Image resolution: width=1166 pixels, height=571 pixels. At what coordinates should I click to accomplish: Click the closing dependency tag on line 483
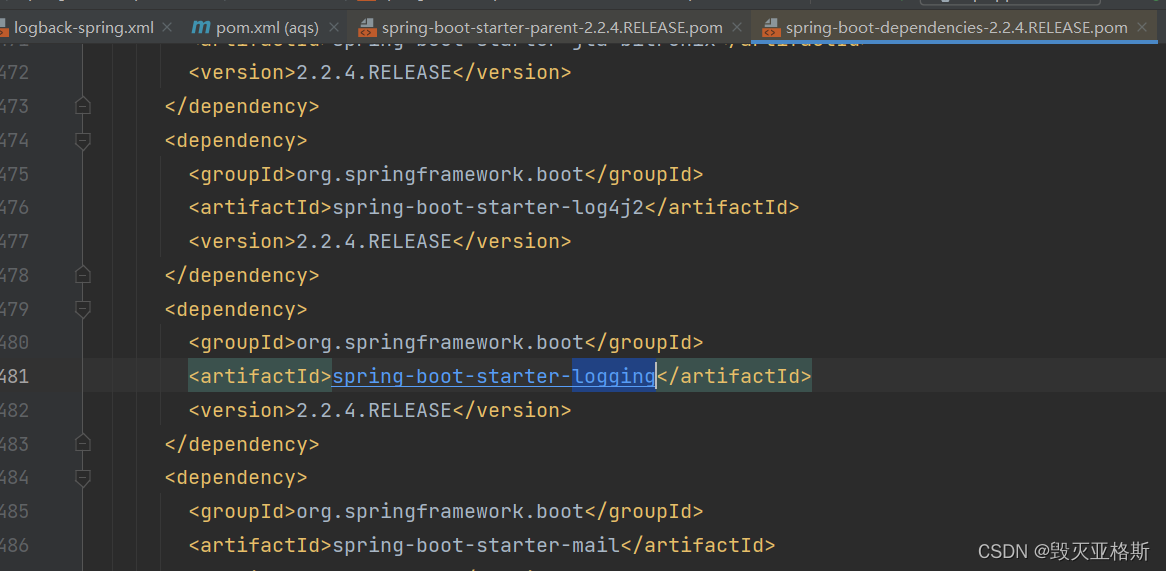pyautogui.click(x=242, y=444)
